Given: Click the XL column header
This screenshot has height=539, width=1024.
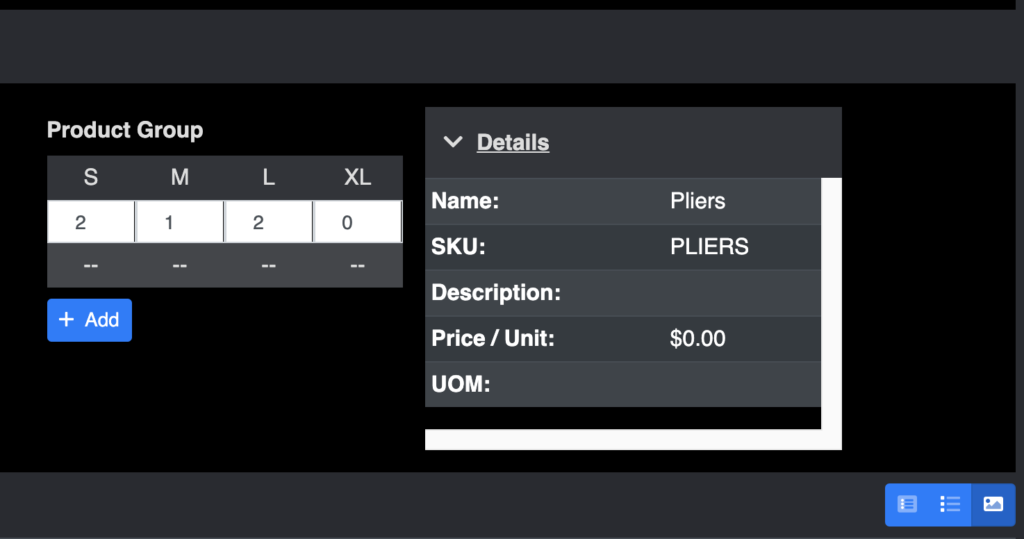Looking at the screenshot, I should tap(357, 177).
